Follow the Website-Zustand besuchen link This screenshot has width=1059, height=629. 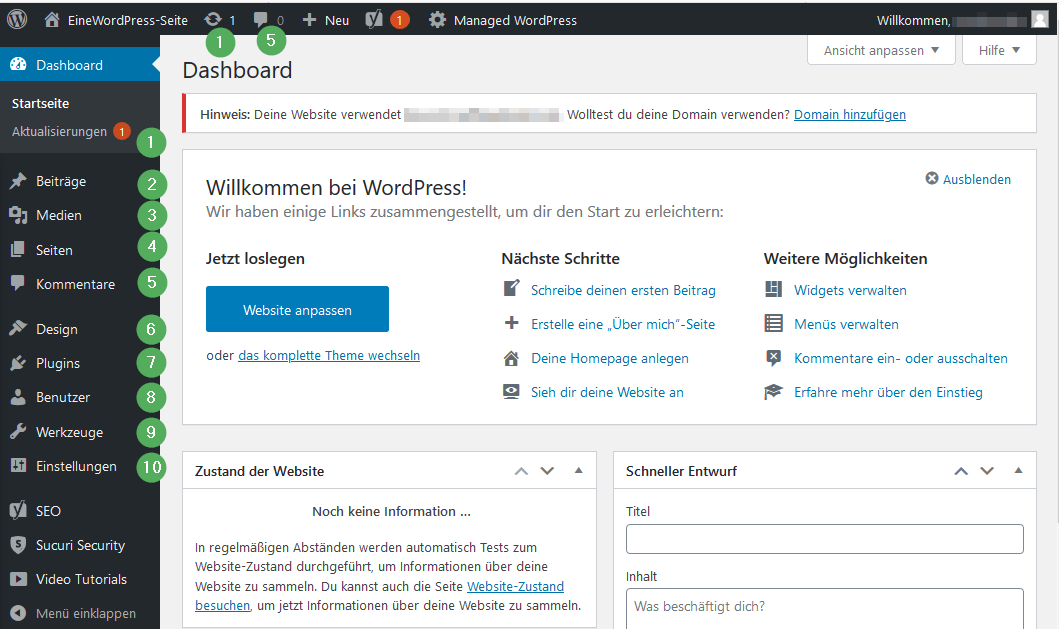515,586
